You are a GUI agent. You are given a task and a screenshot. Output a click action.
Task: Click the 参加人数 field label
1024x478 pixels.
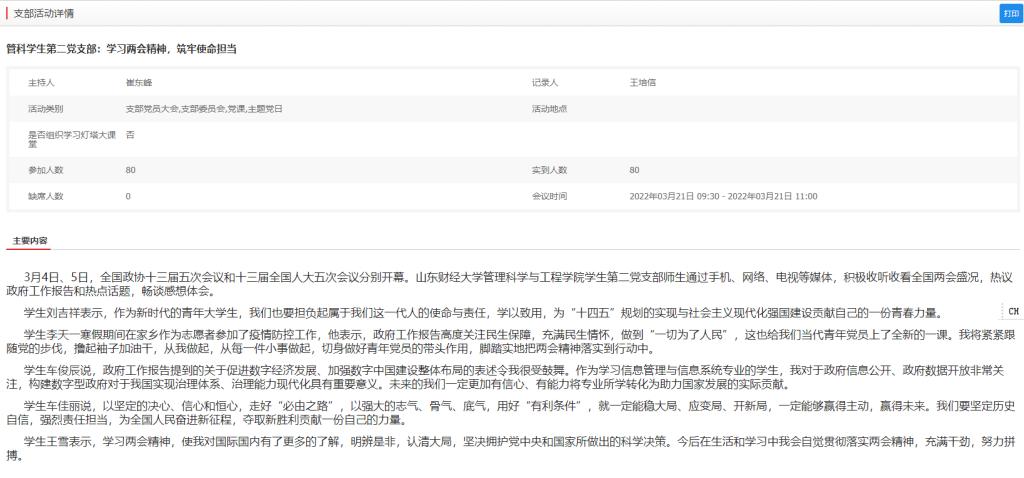[x=45, y=170]
